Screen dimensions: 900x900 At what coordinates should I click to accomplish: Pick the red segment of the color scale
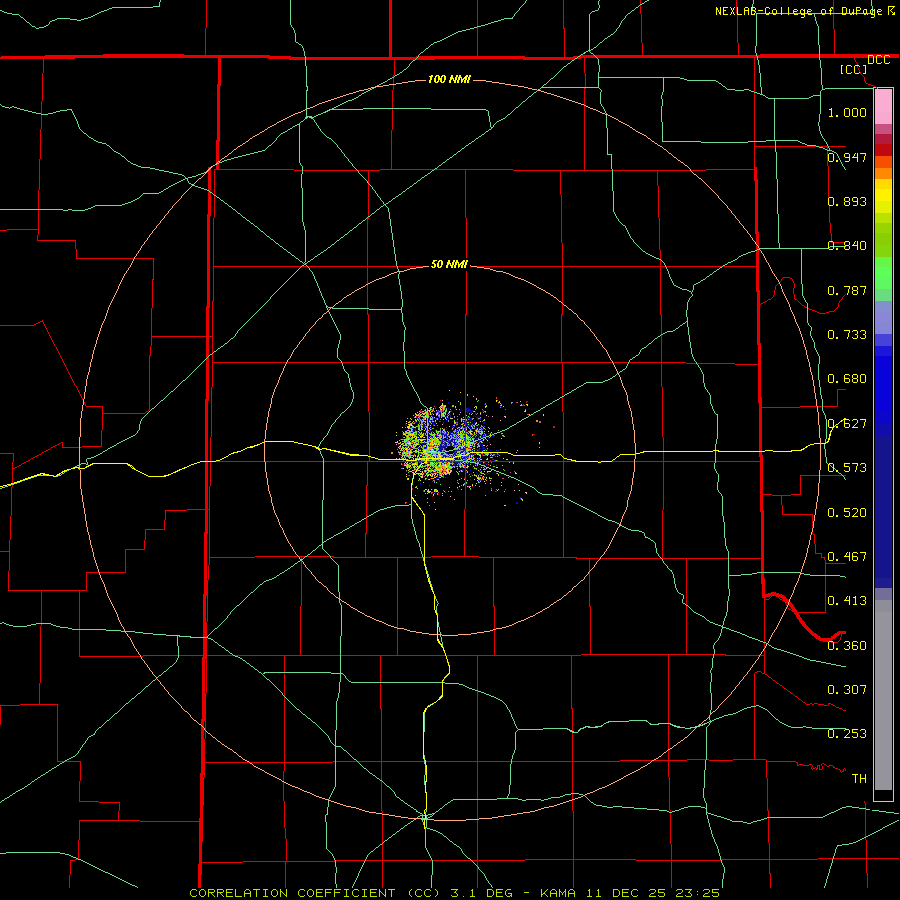tap(883, 149)
